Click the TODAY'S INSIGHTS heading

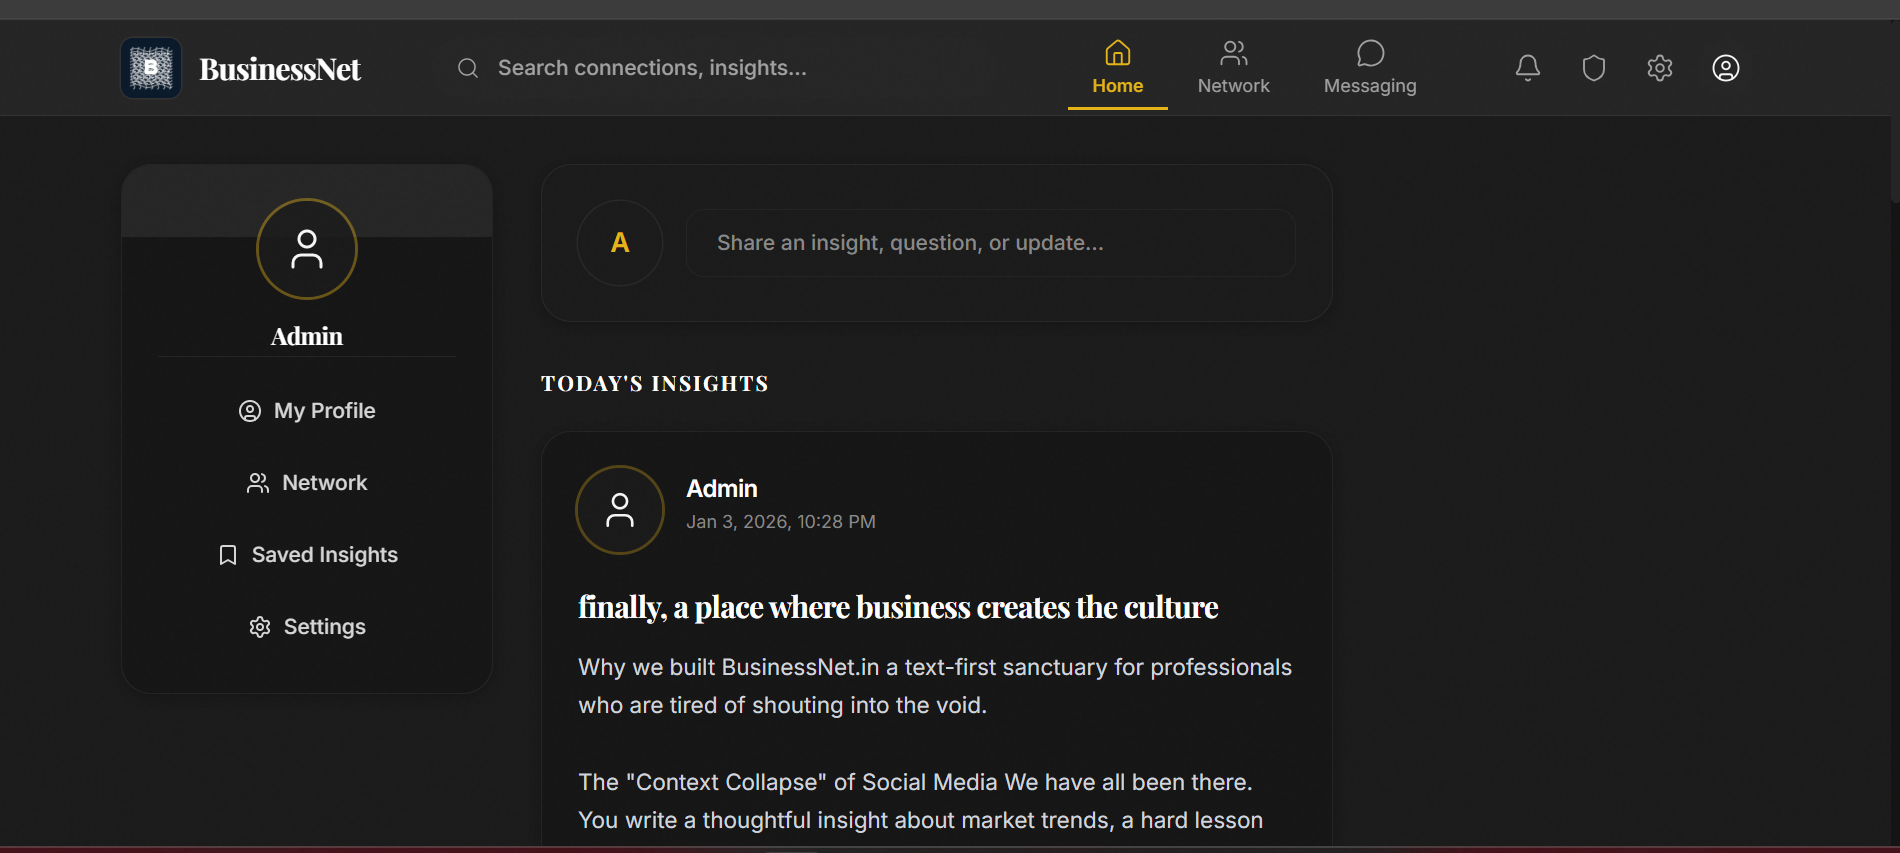[655, 384]
